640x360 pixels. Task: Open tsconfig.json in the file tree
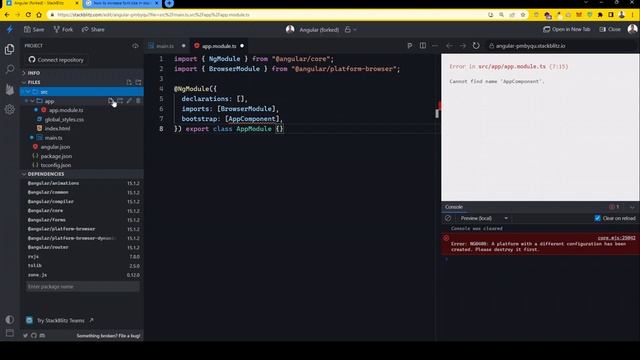(x=56, y=165)
